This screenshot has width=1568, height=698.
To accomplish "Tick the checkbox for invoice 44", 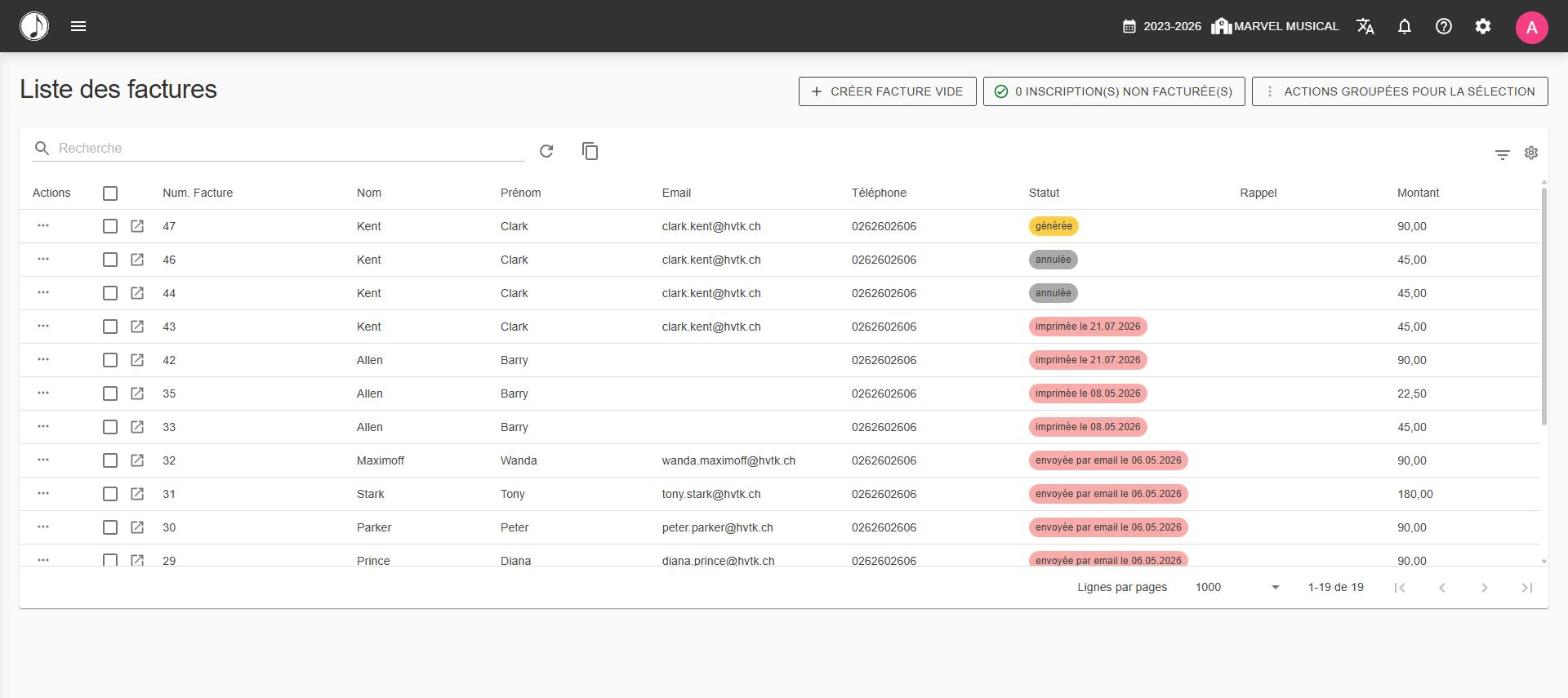I will [x=110, y=293].
